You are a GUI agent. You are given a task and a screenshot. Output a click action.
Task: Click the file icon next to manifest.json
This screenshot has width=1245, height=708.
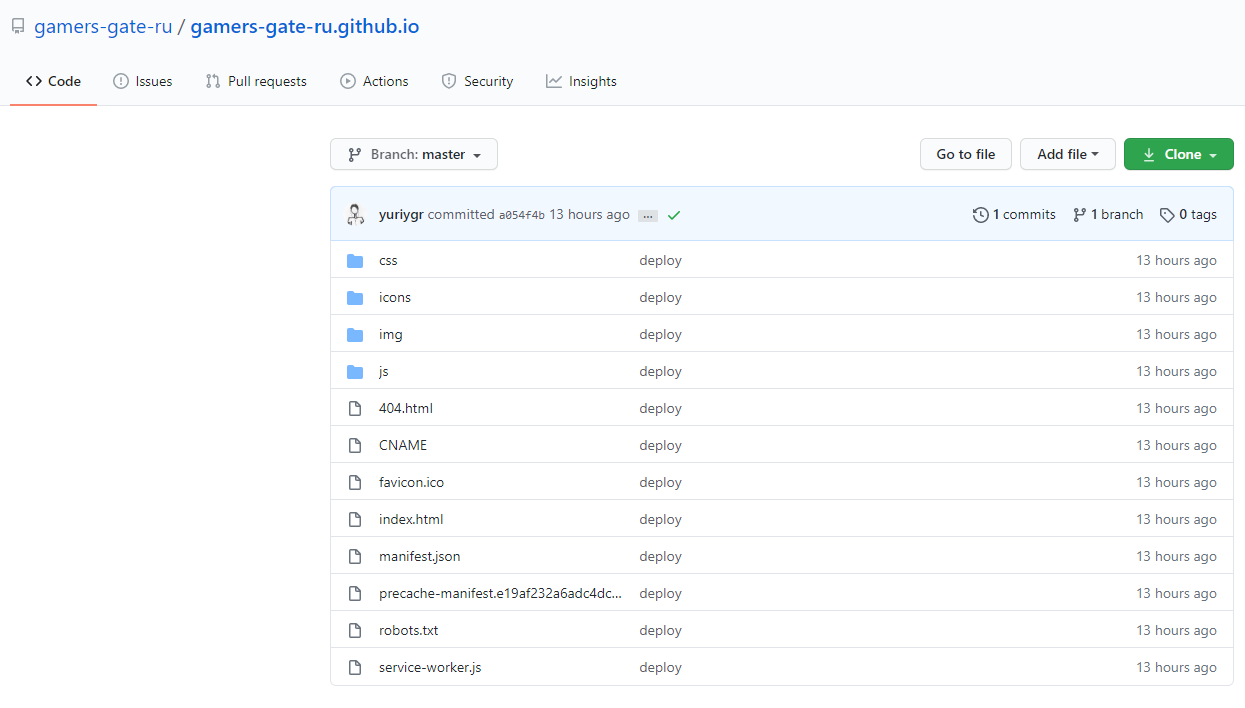click(354, 557)
